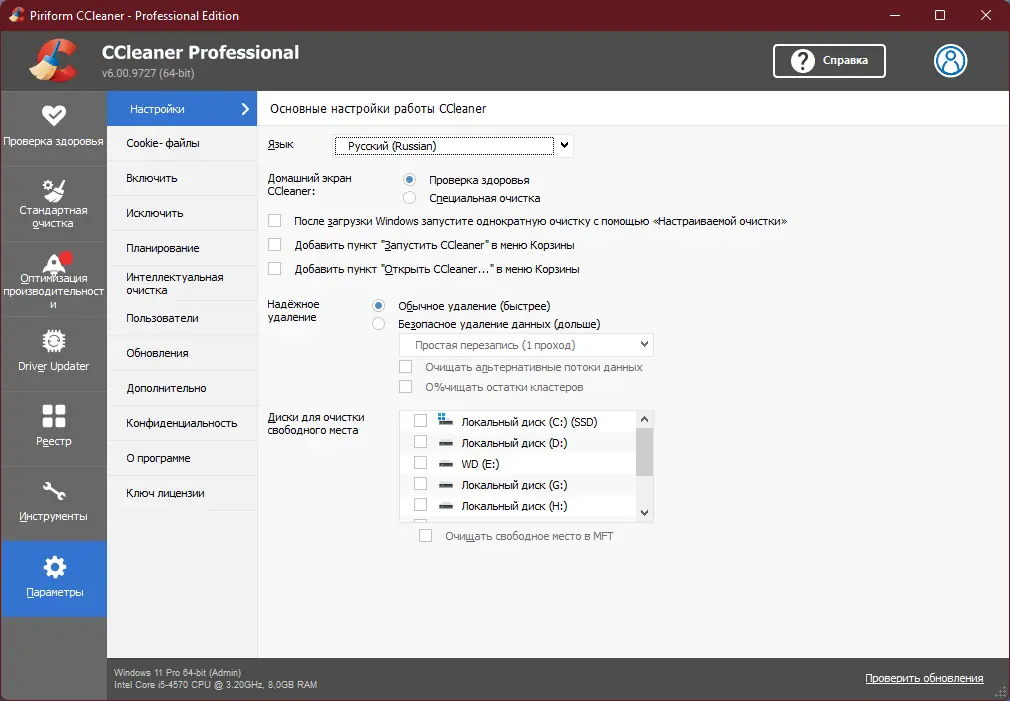Open the Driver Updater gear icon

pyautogui.click(x=53, y=341)
